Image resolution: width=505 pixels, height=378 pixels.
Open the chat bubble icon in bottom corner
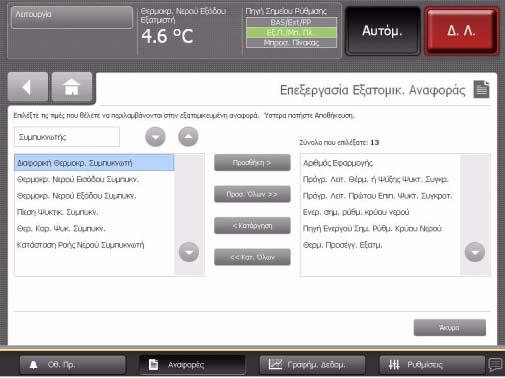[x=495, y=364]
